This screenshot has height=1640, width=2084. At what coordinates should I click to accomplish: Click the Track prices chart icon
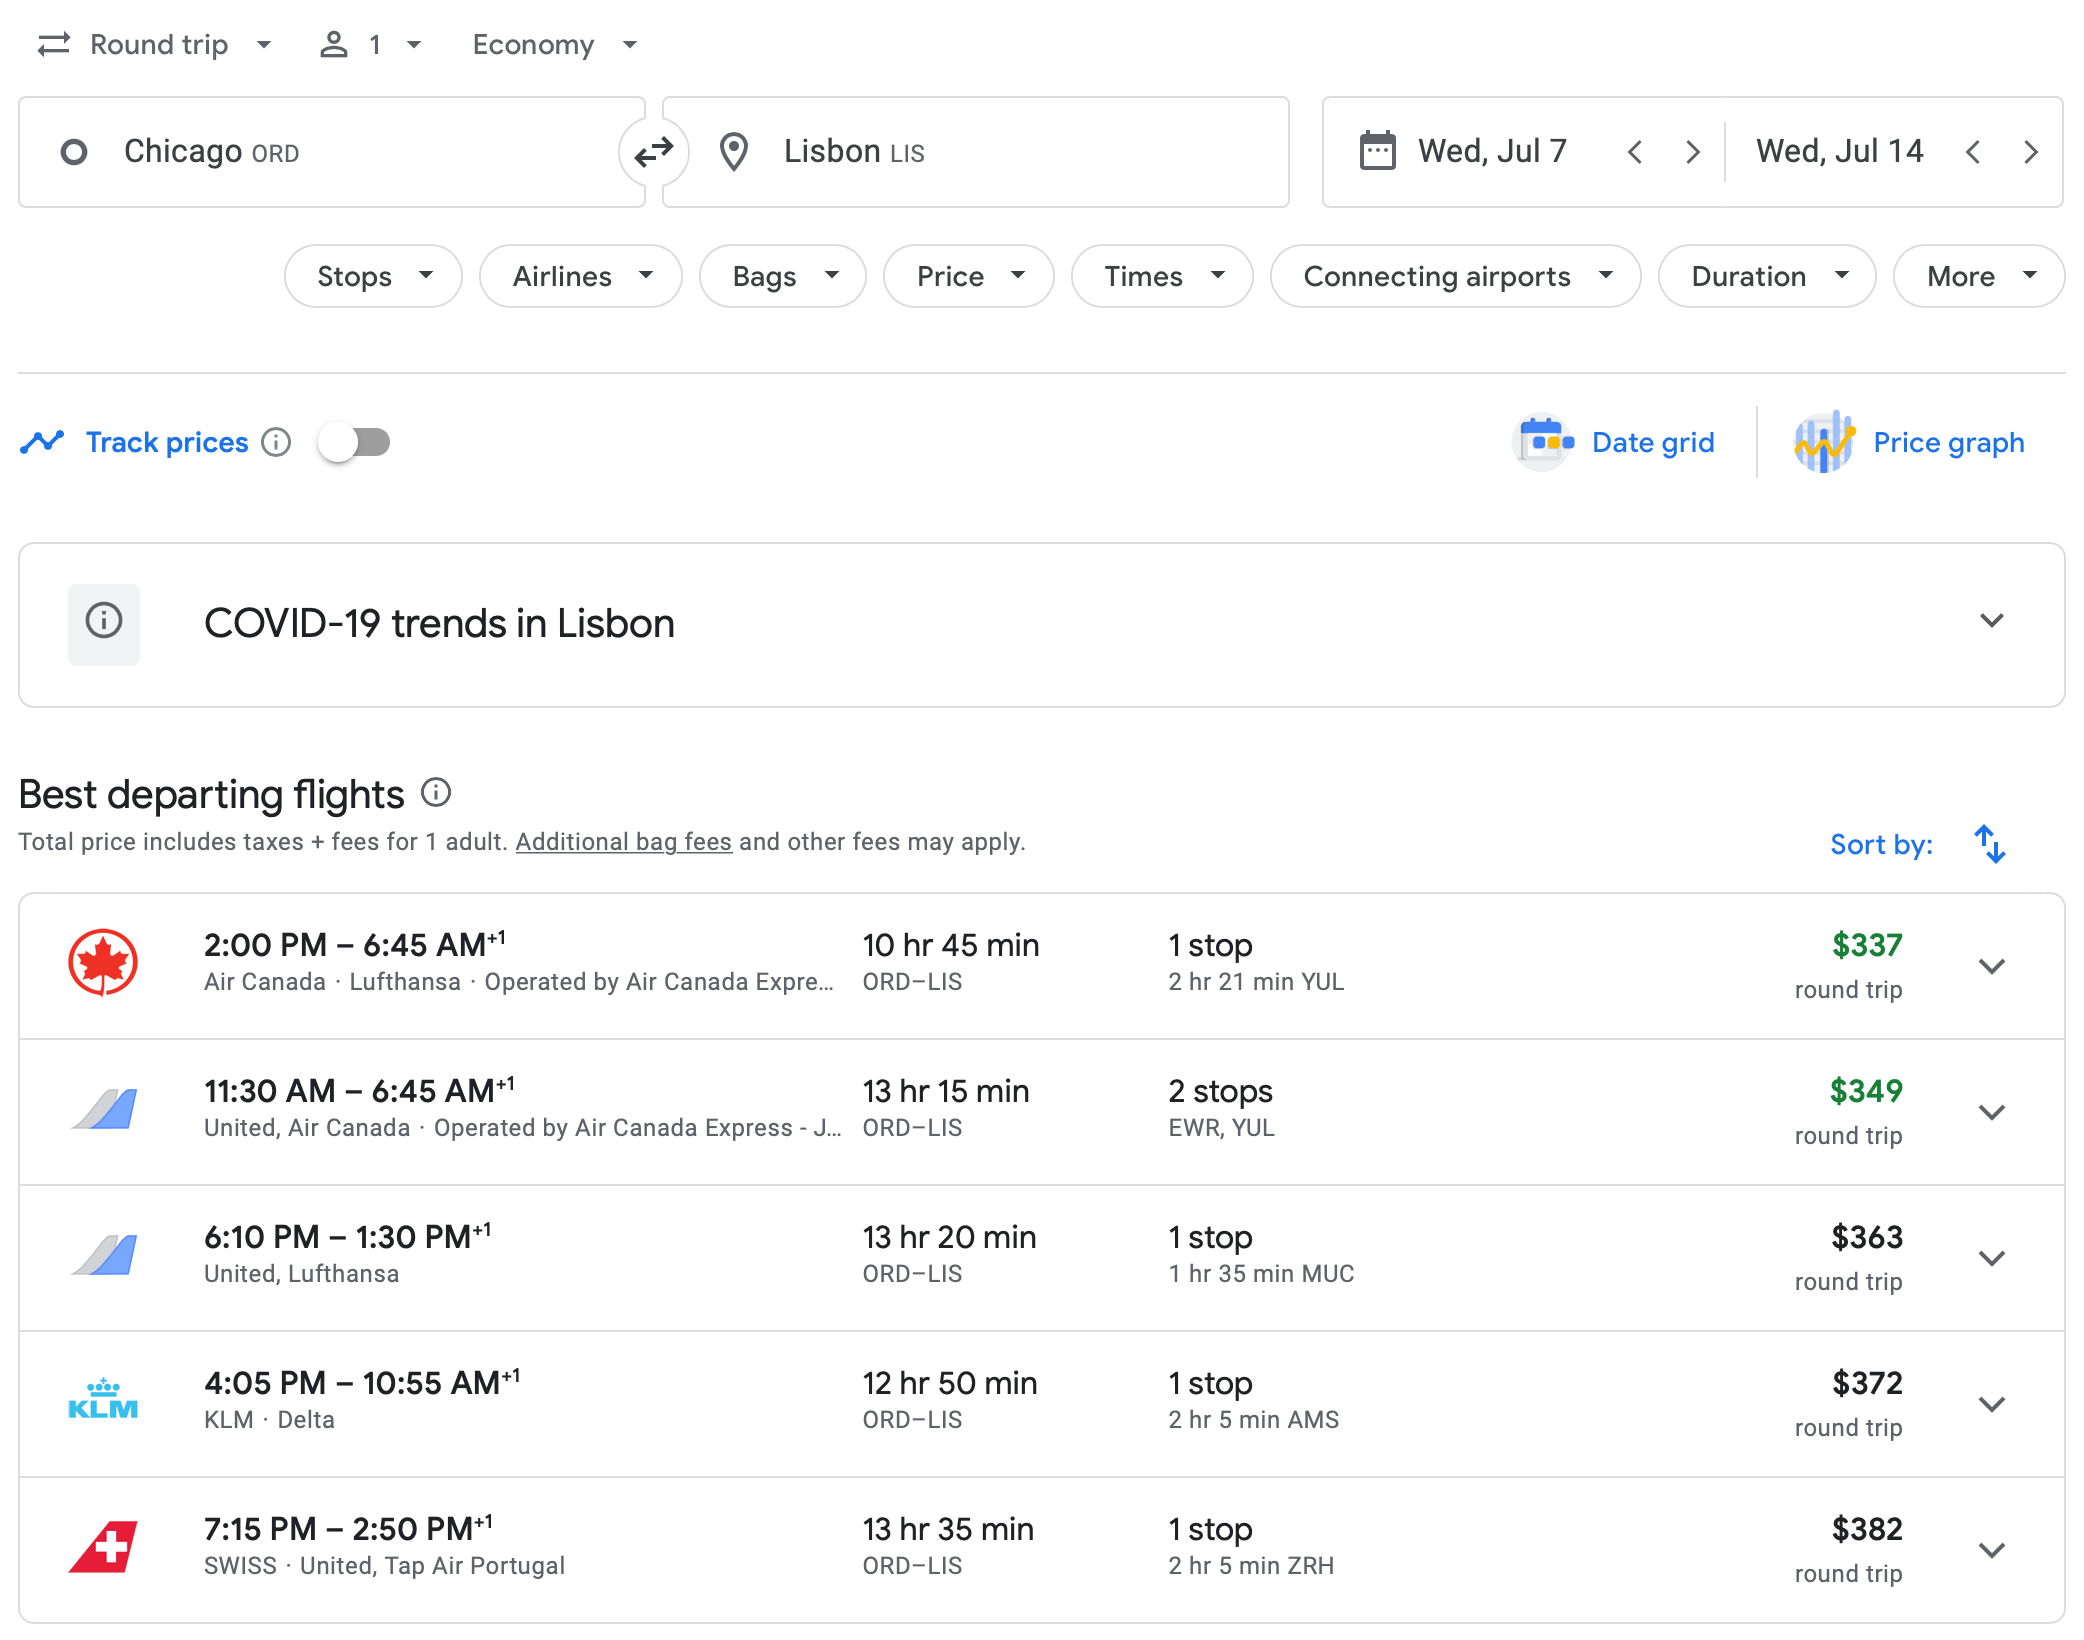[42, 441]
